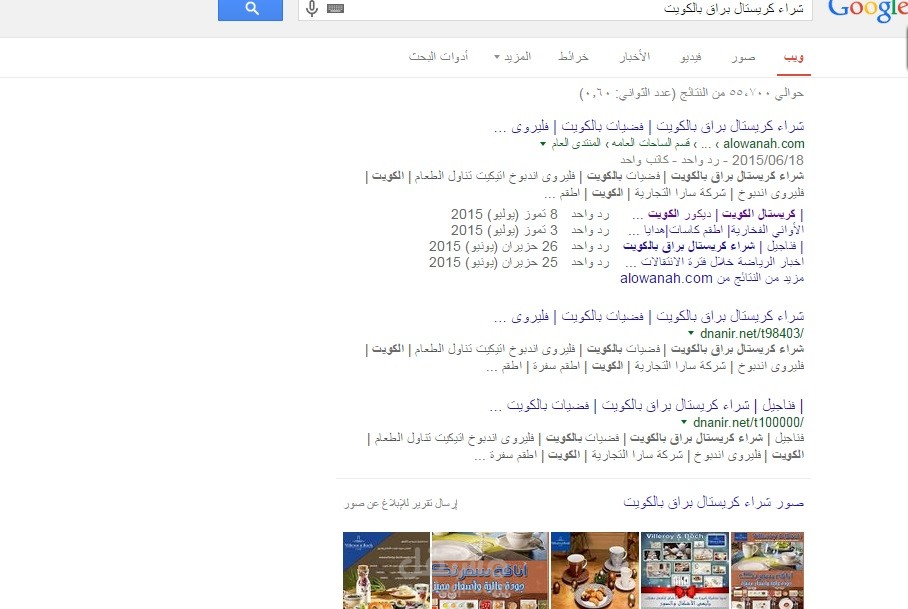Expand the المزيد (More) dropdown
Viewport: 908px width, 609px height.
click(x=513, y=57)
